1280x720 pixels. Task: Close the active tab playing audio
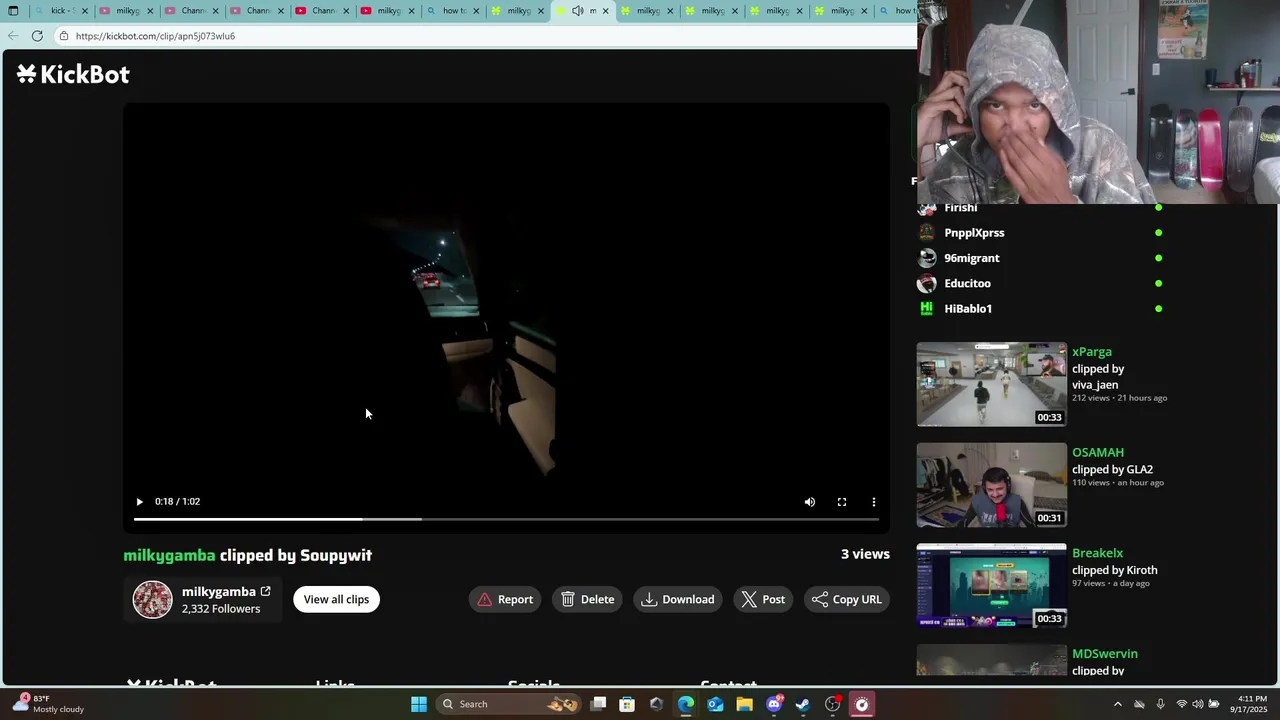click(605, 11)
